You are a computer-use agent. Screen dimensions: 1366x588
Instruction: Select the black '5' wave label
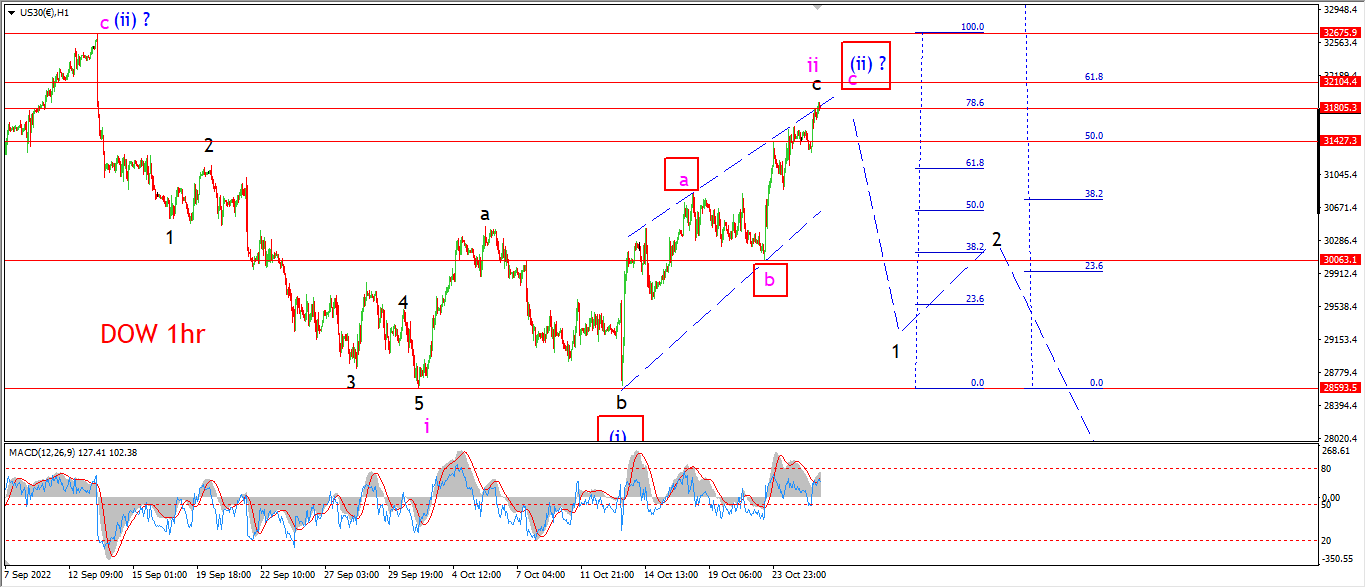coord(419,402)
